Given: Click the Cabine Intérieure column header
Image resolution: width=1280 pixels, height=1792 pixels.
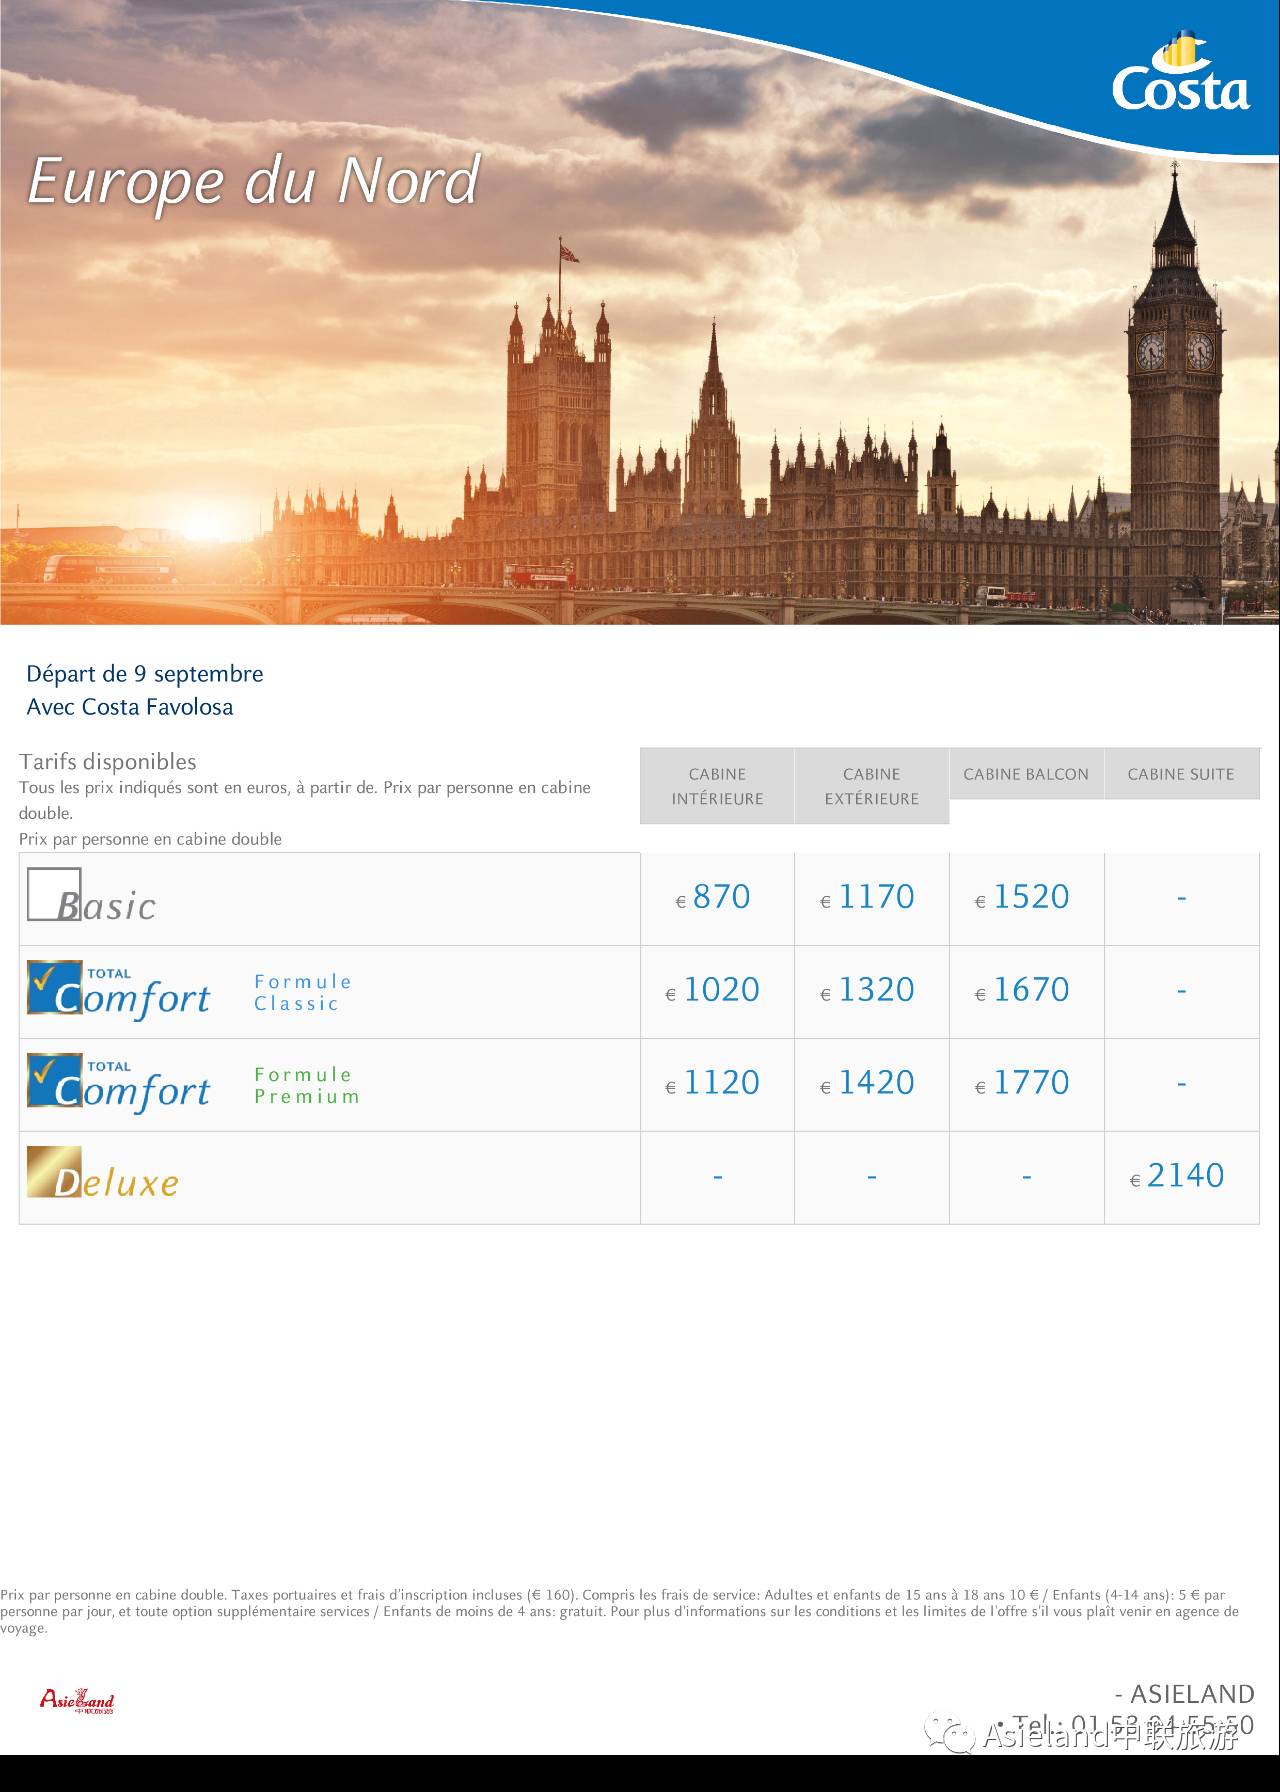Looking at the screenshot, I should pos(717,786).
